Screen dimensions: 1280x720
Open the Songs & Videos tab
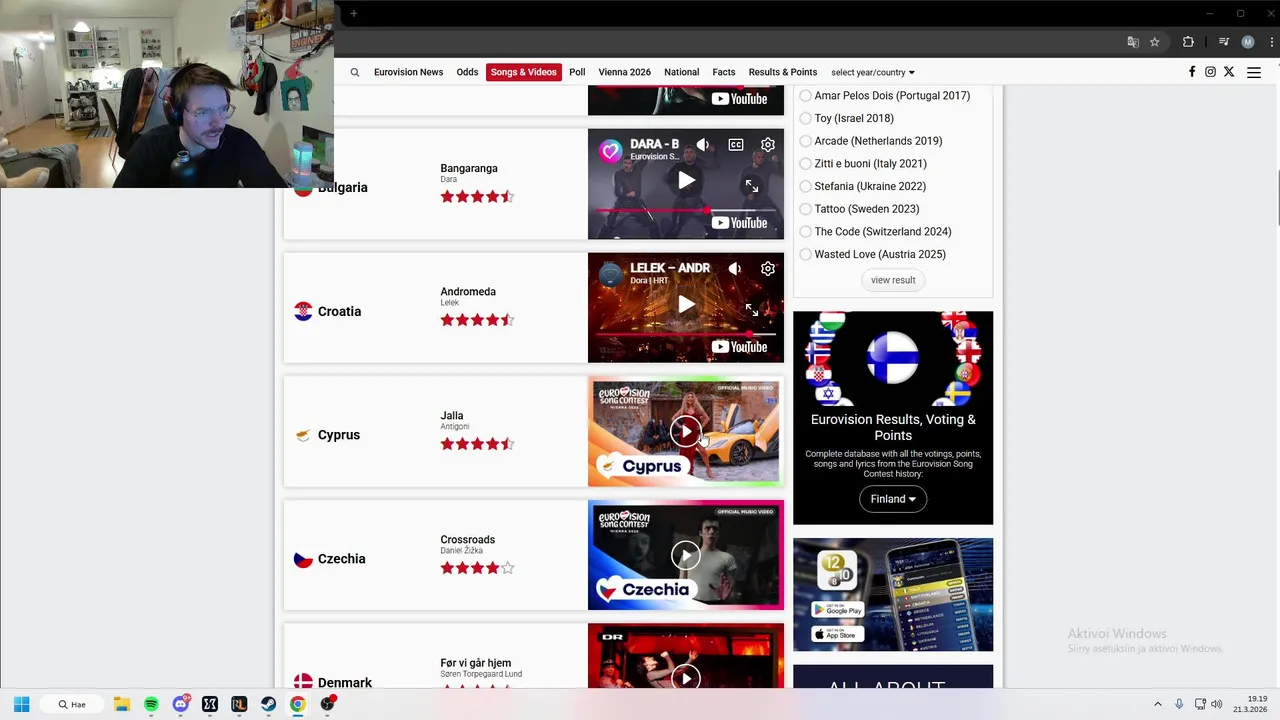pos(524,72)
